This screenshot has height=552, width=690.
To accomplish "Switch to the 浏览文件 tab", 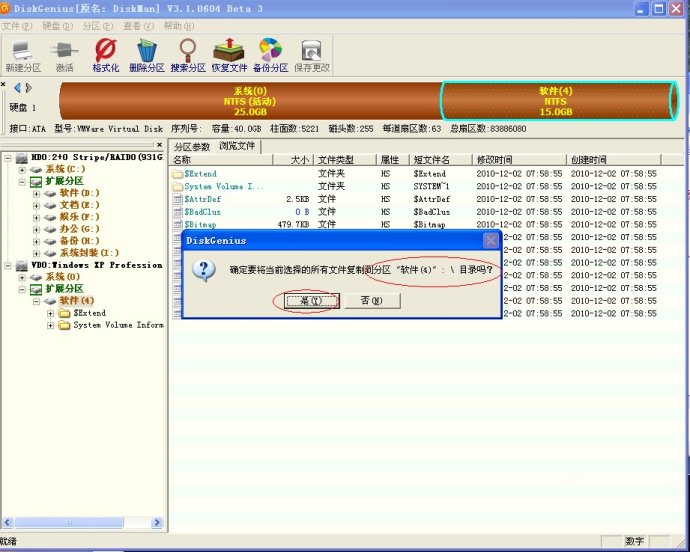I will click(x=237, y=146).
